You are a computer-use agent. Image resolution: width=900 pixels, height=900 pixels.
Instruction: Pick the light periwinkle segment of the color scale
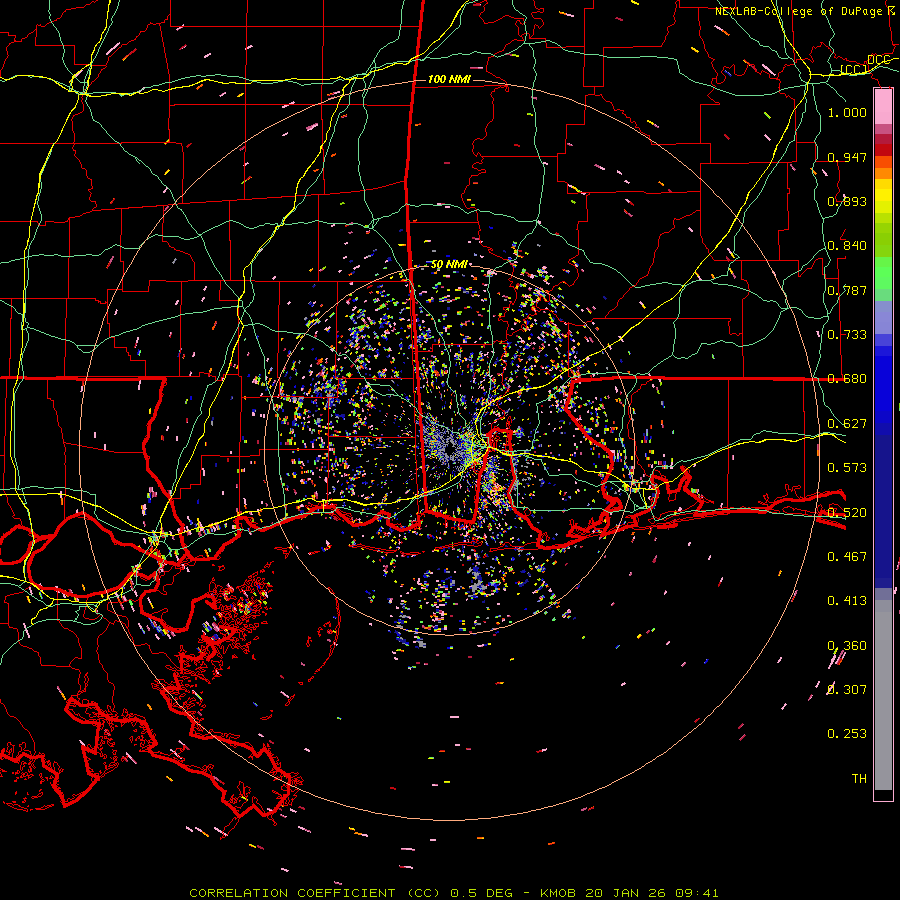point(883,317)
